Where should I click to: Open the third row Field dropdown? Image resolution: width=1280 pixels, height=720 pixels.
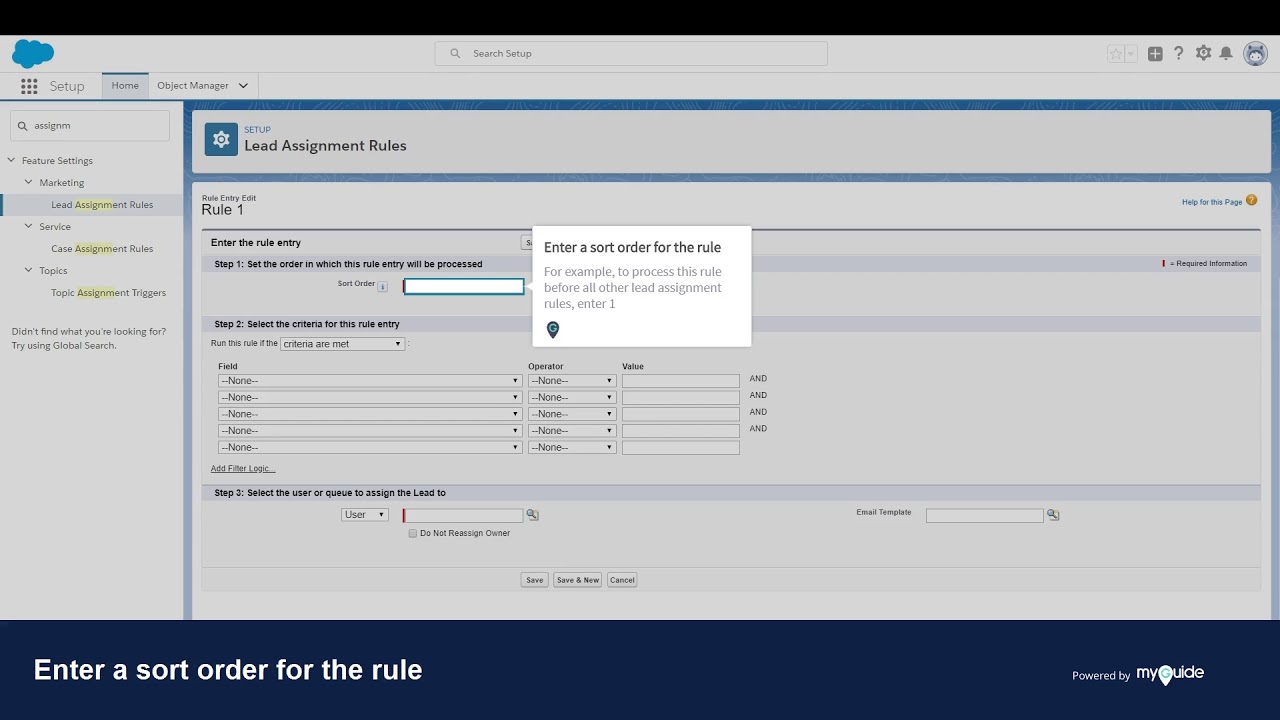(370, 414)
